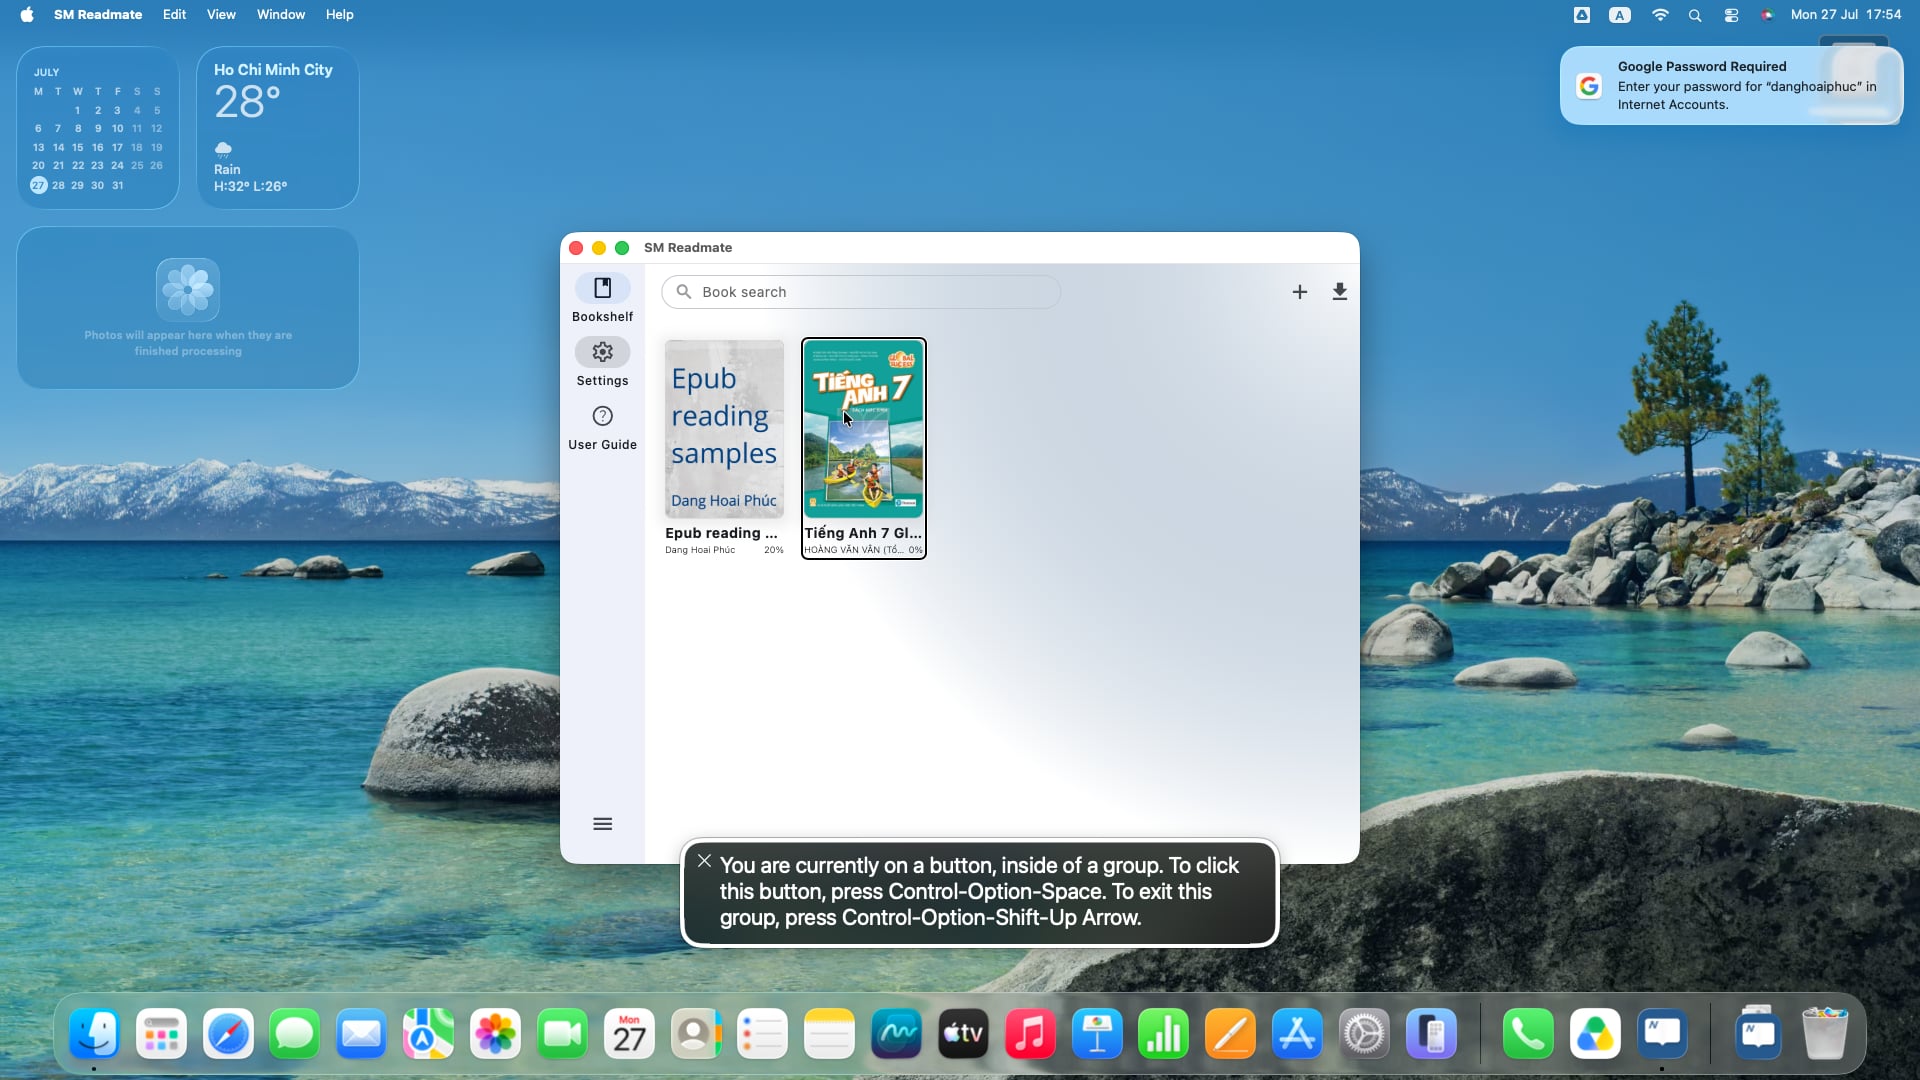Open System Settings from the Dock
Image resolution: width=1920 pixels, height=1080 pixels.
tap(1364, 1034)
